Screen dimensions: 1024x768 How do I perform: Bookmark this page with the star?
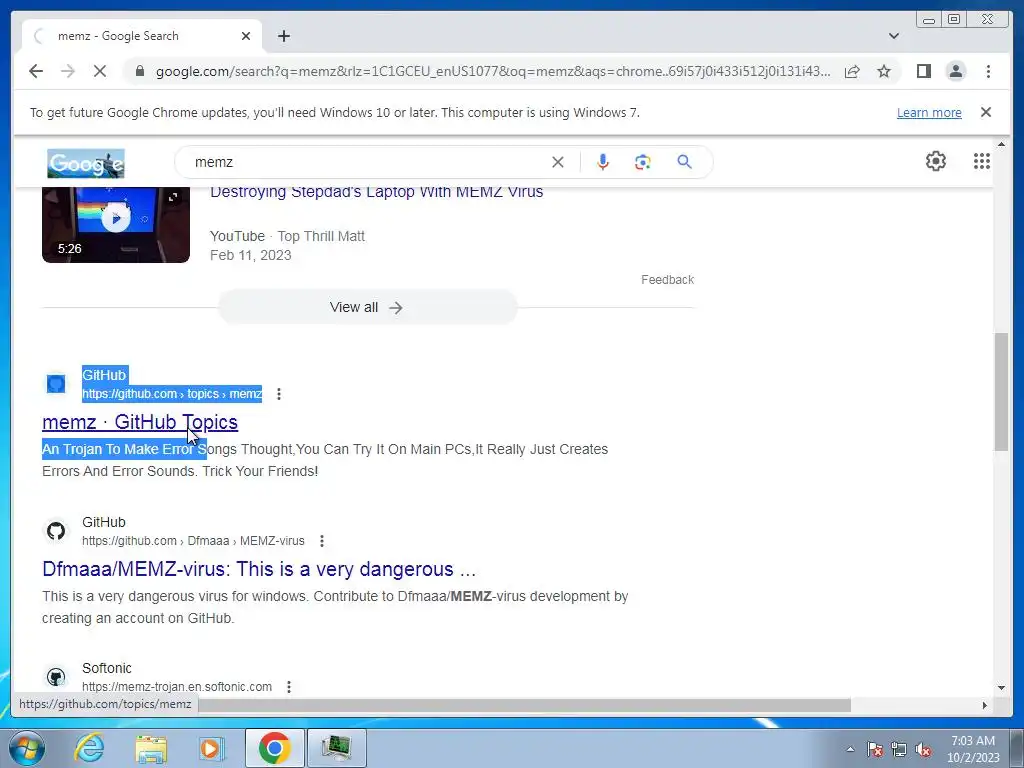(884, 71)
